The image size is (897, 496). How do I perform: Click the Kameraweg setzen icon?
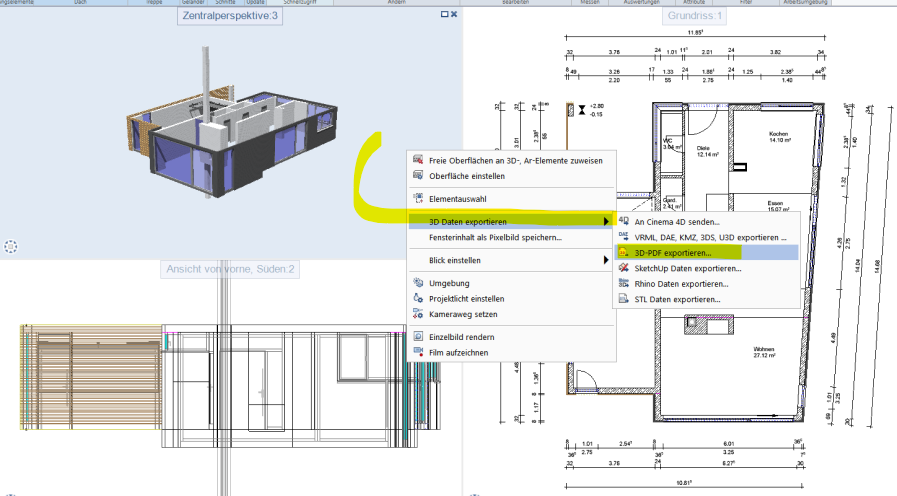click(x=418, y=314)
